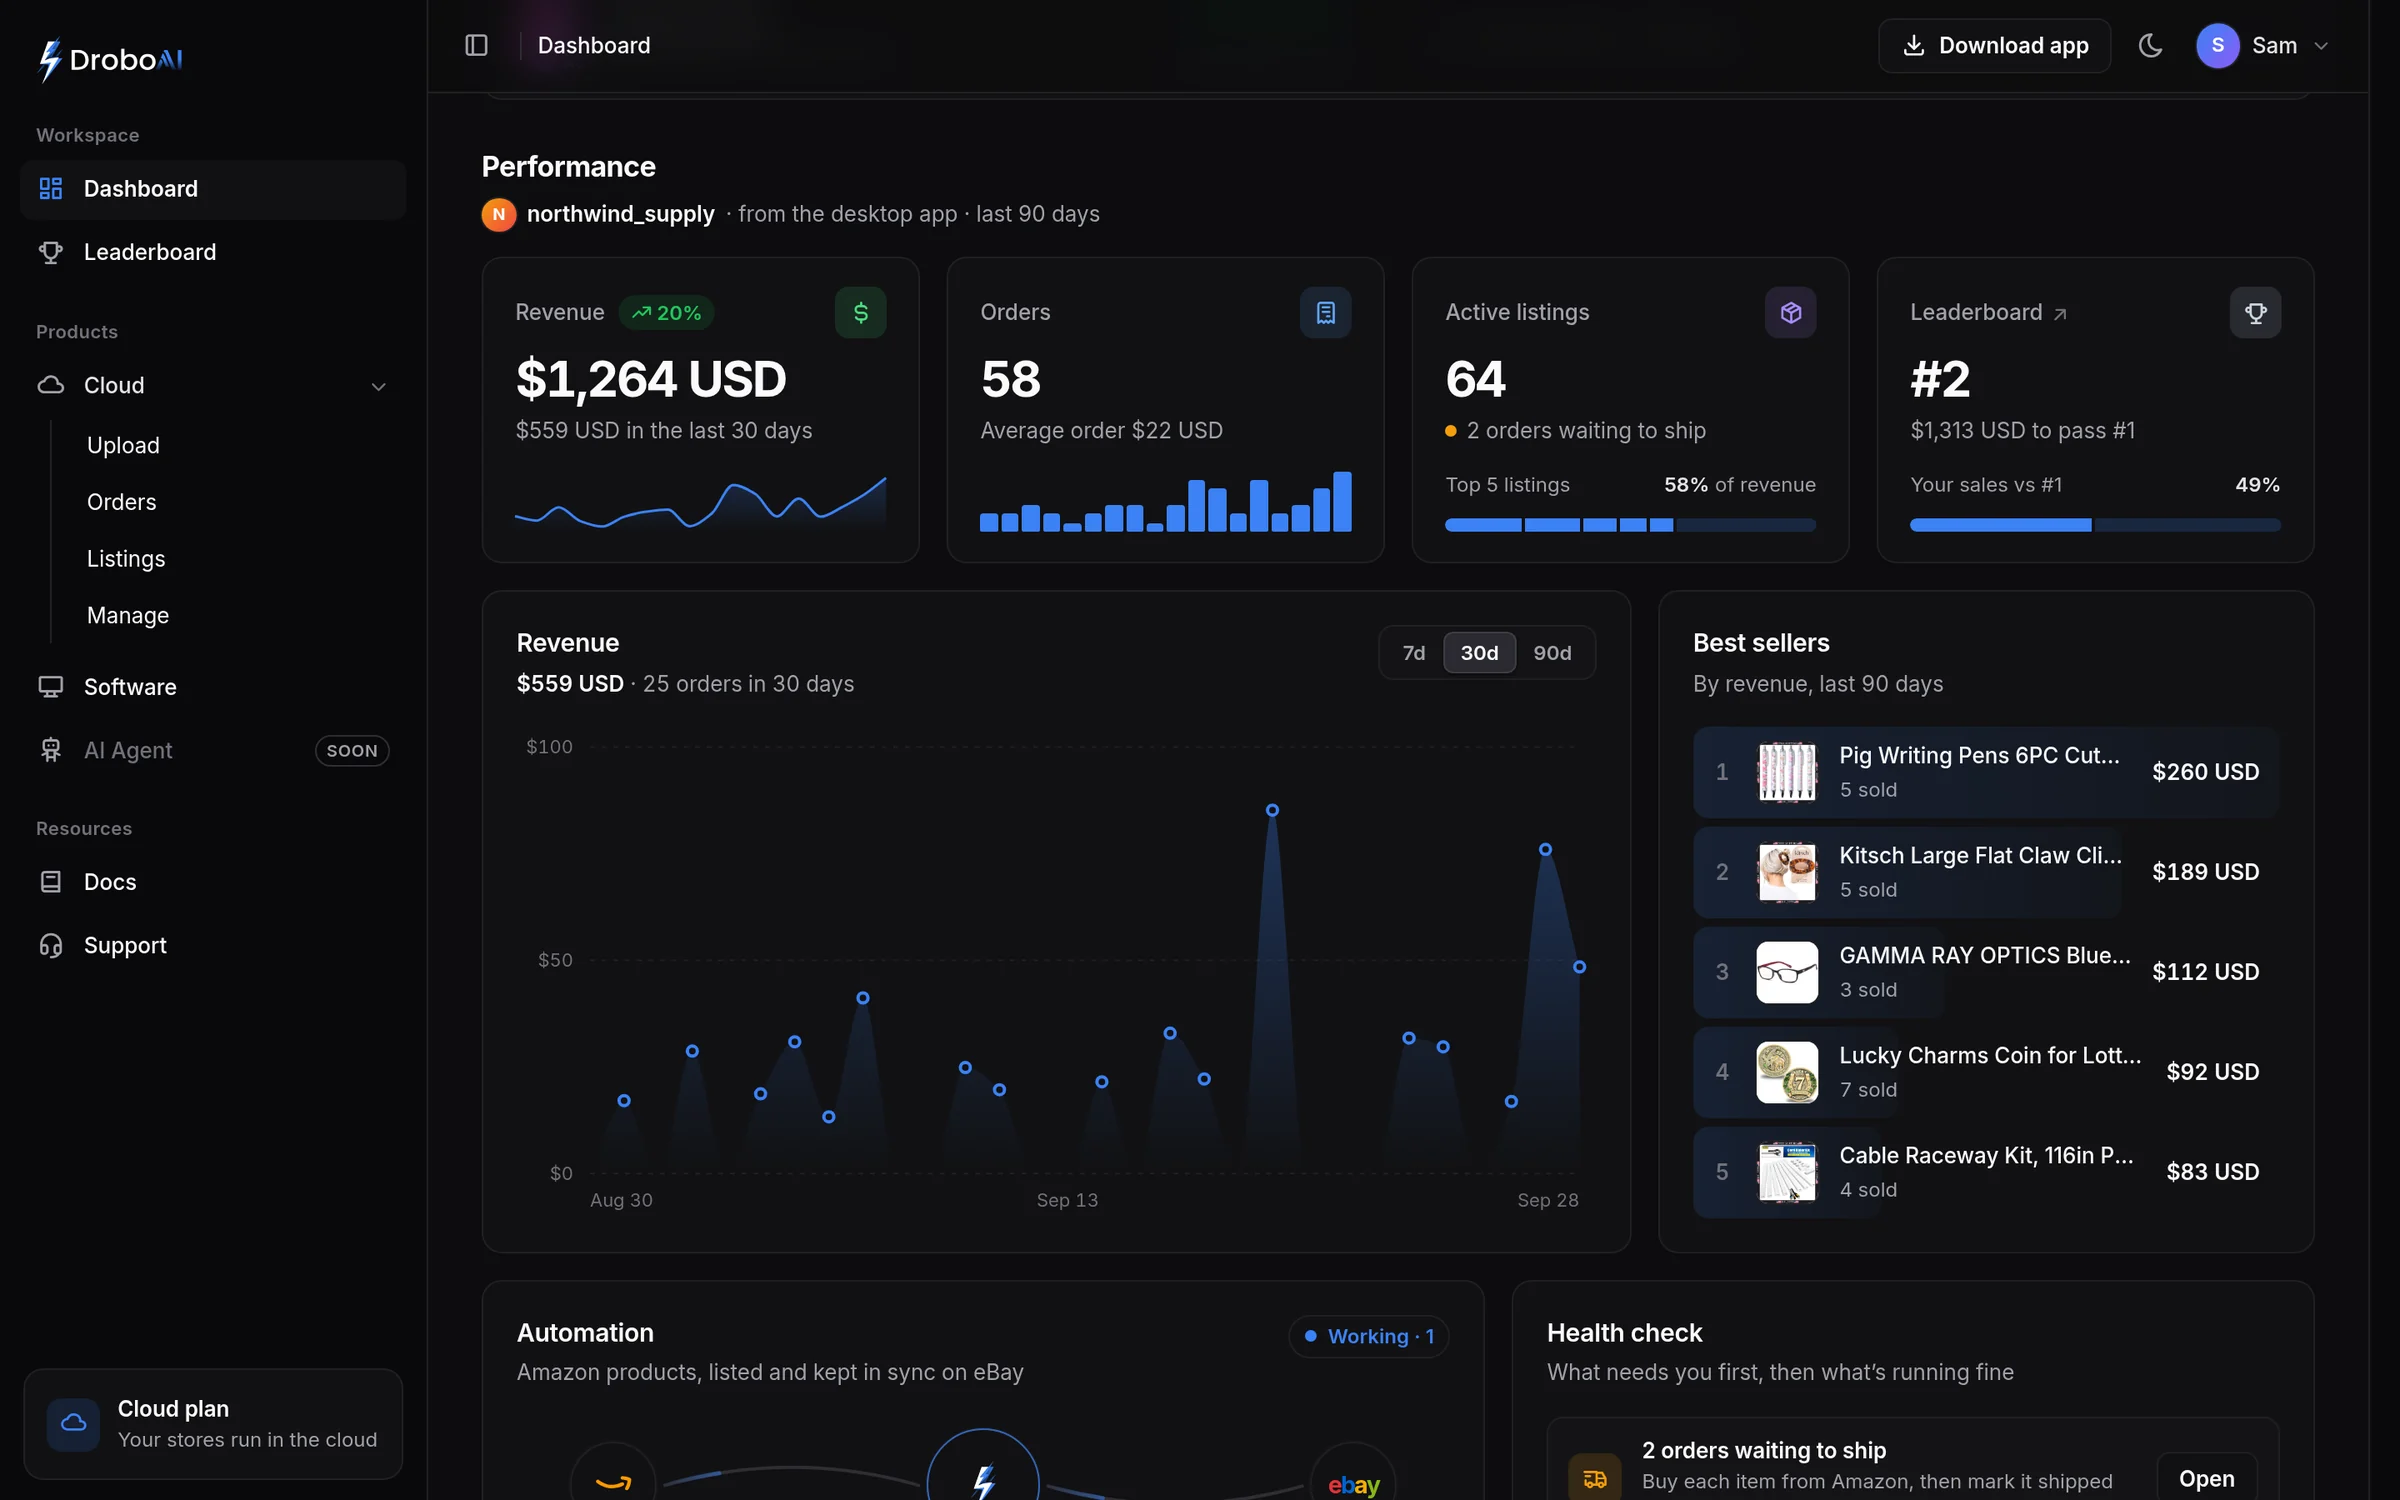Click Sam's purple avatar circle
Image resolution: width=2400 pixels, height=1500 pixels.
pyautogui.click(x=2217, y=45)
